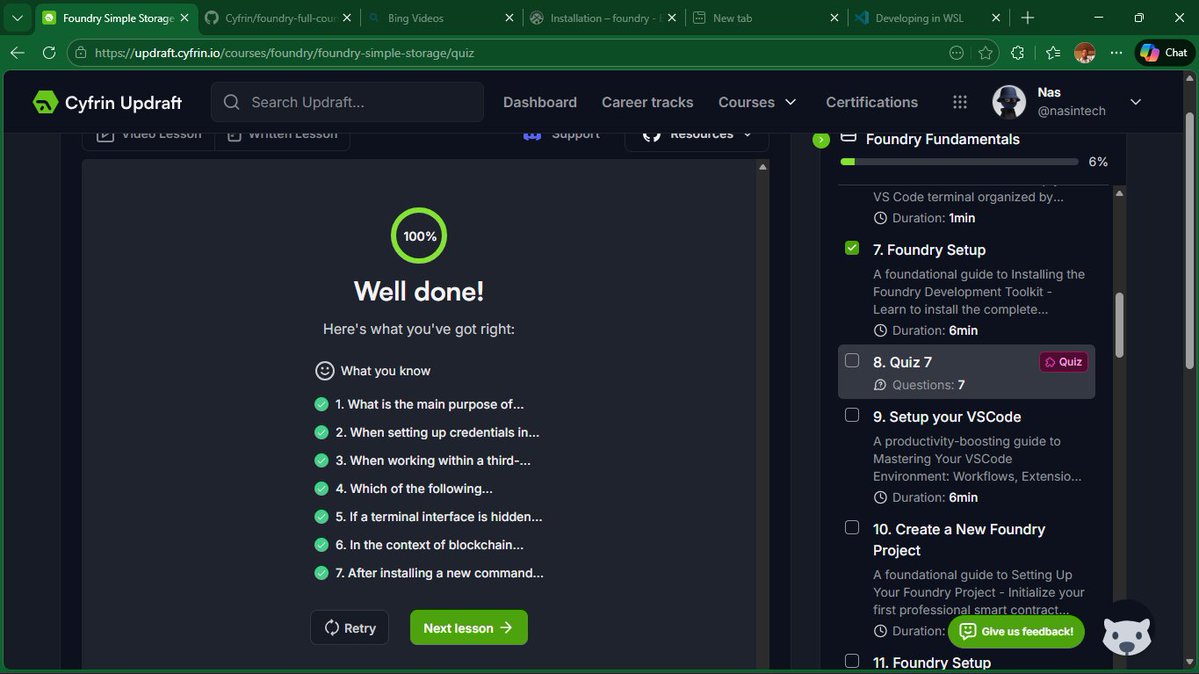Expand the Courses dropdown
1199x674 pixels.
(757, 102)
